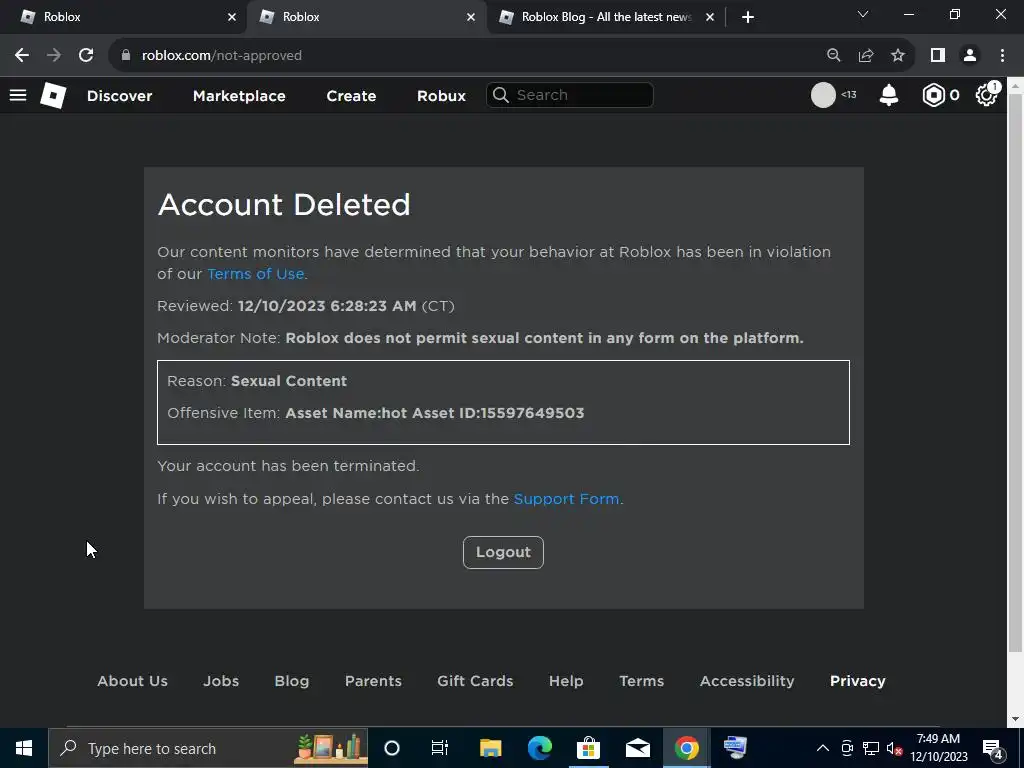Screen dimensions: 1024x768
Task: Click the scrollbar down arrow
Action: point(1016,720)
